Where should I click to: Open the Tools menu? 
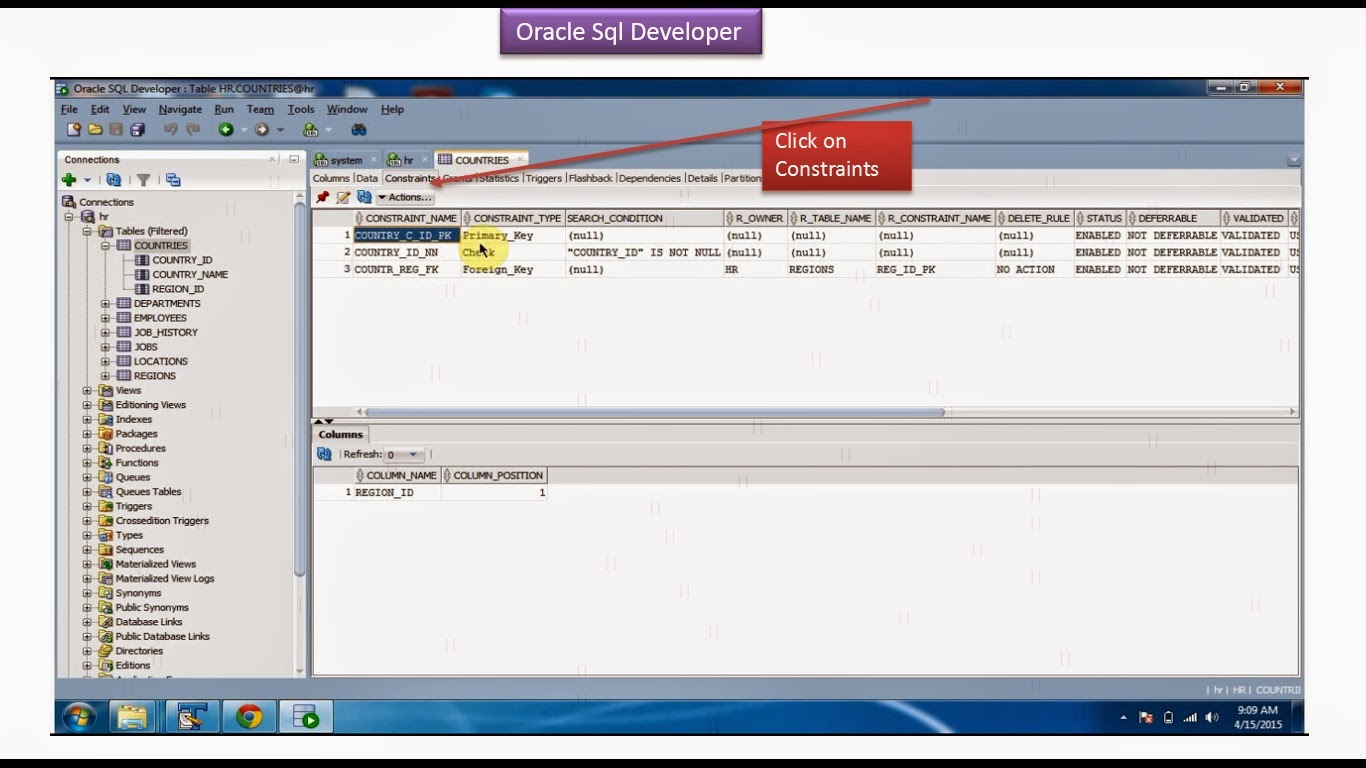tap(301, 109)
